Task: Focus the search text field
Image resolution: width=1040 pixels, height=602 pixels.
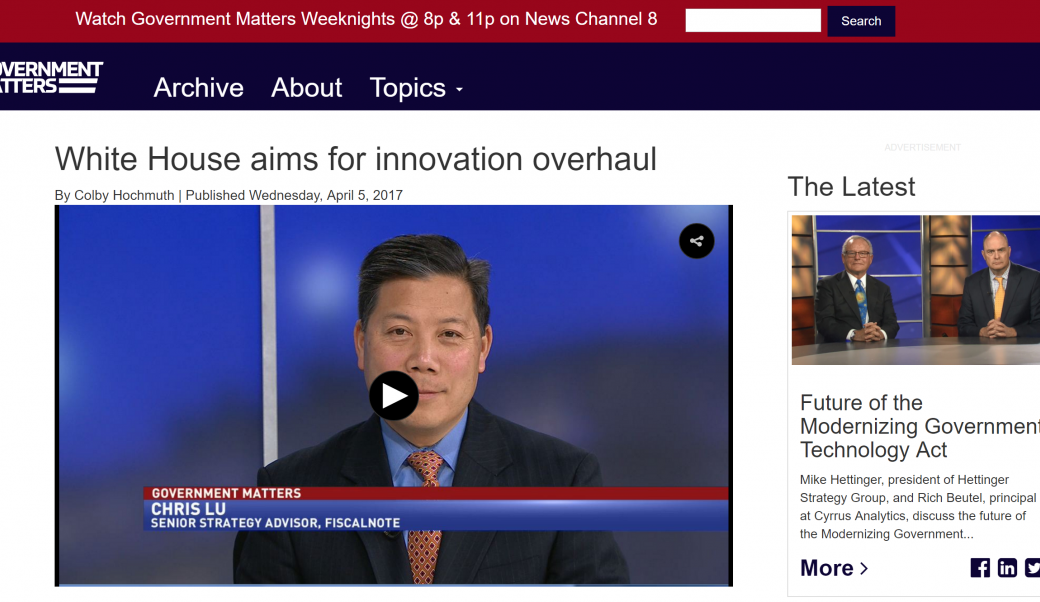Action: pyautogui.click(x=752, y=21)
